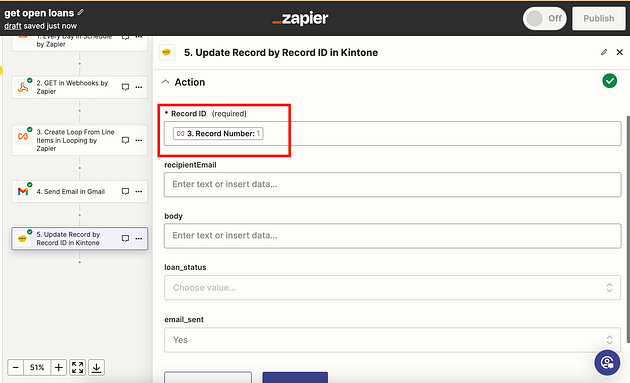
Task: Add a step between steps 4 and 5
Action: [80, 215]
